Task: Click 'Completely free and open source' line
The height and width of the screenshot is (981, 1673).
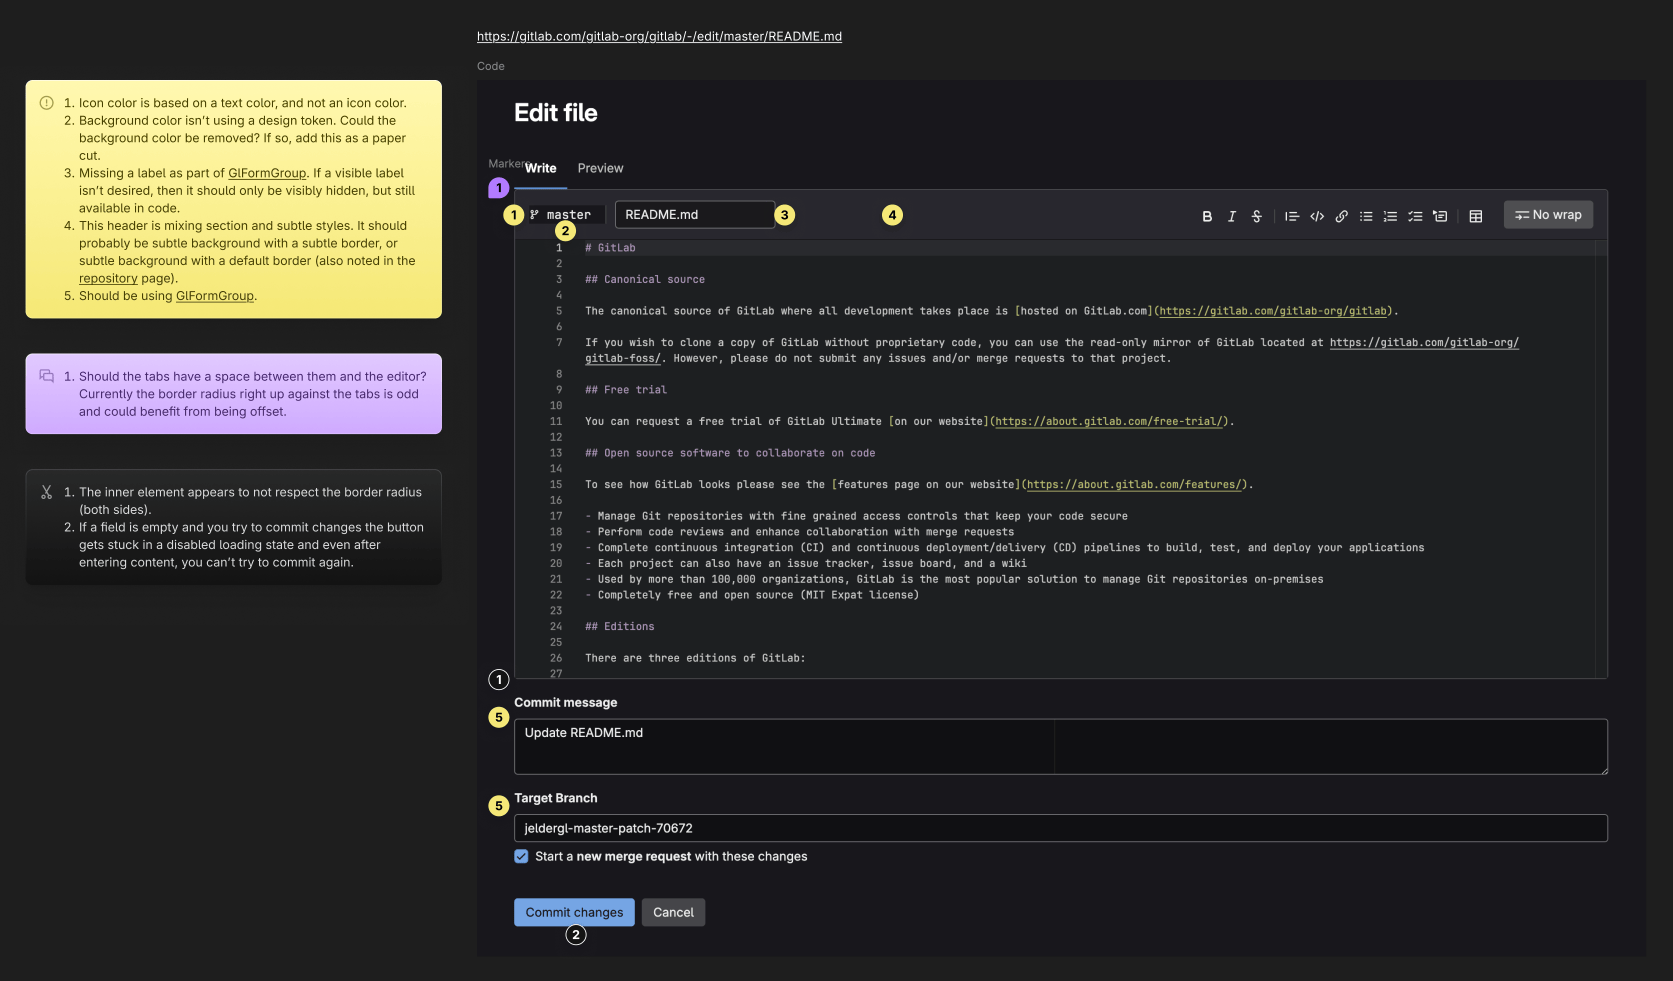Action: click(752, 595)
